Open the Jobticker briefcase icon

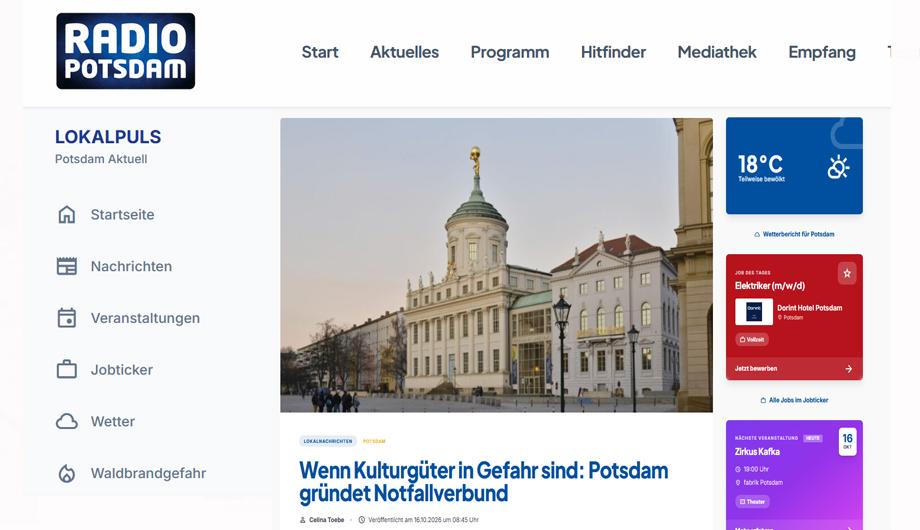67,370
